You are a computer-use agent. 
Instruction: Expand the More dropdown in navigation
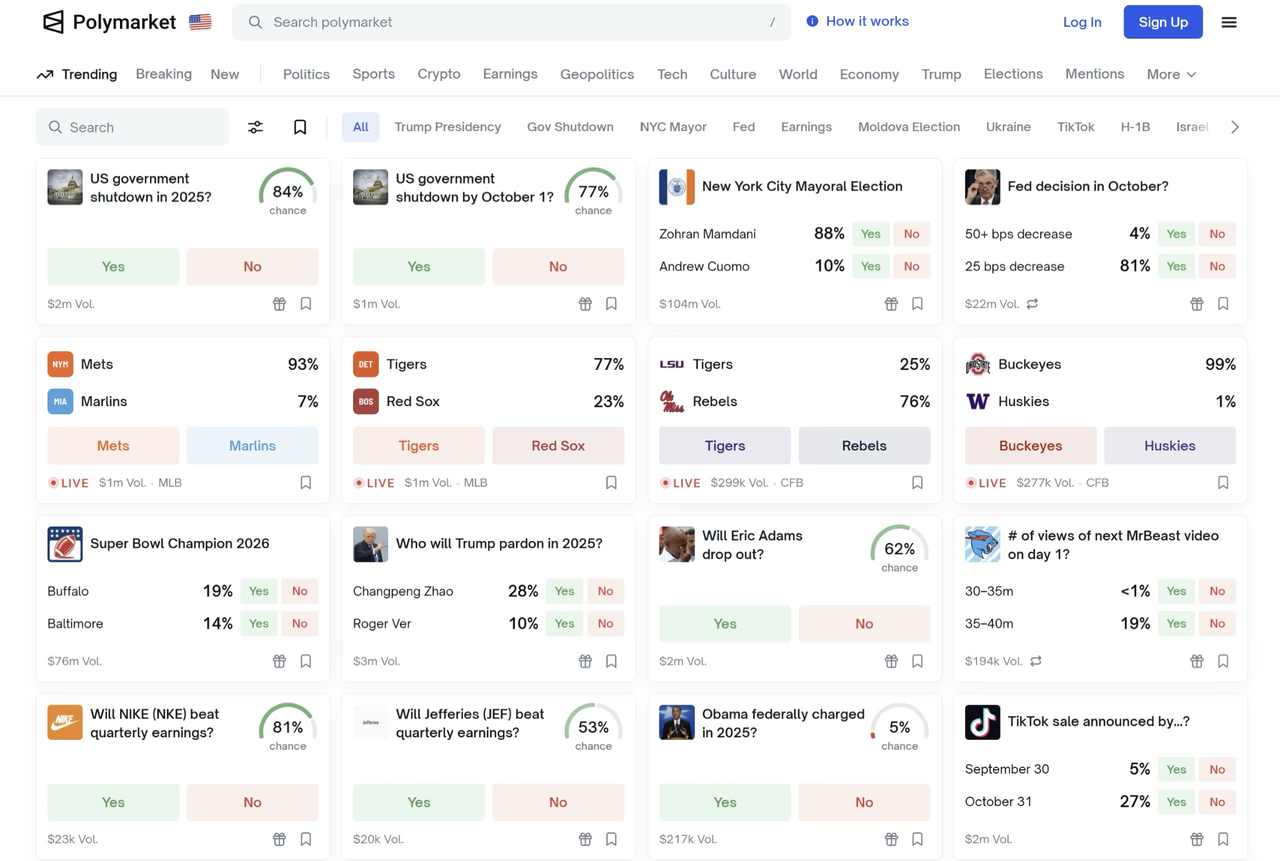tap(1171, 74)
